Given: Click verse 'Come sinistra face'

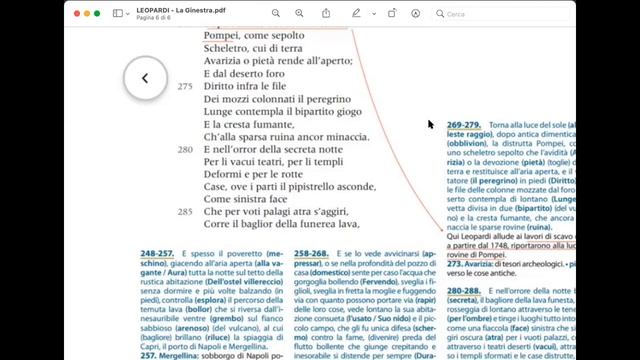Looking at the screenshot, I should click(245, 199).
